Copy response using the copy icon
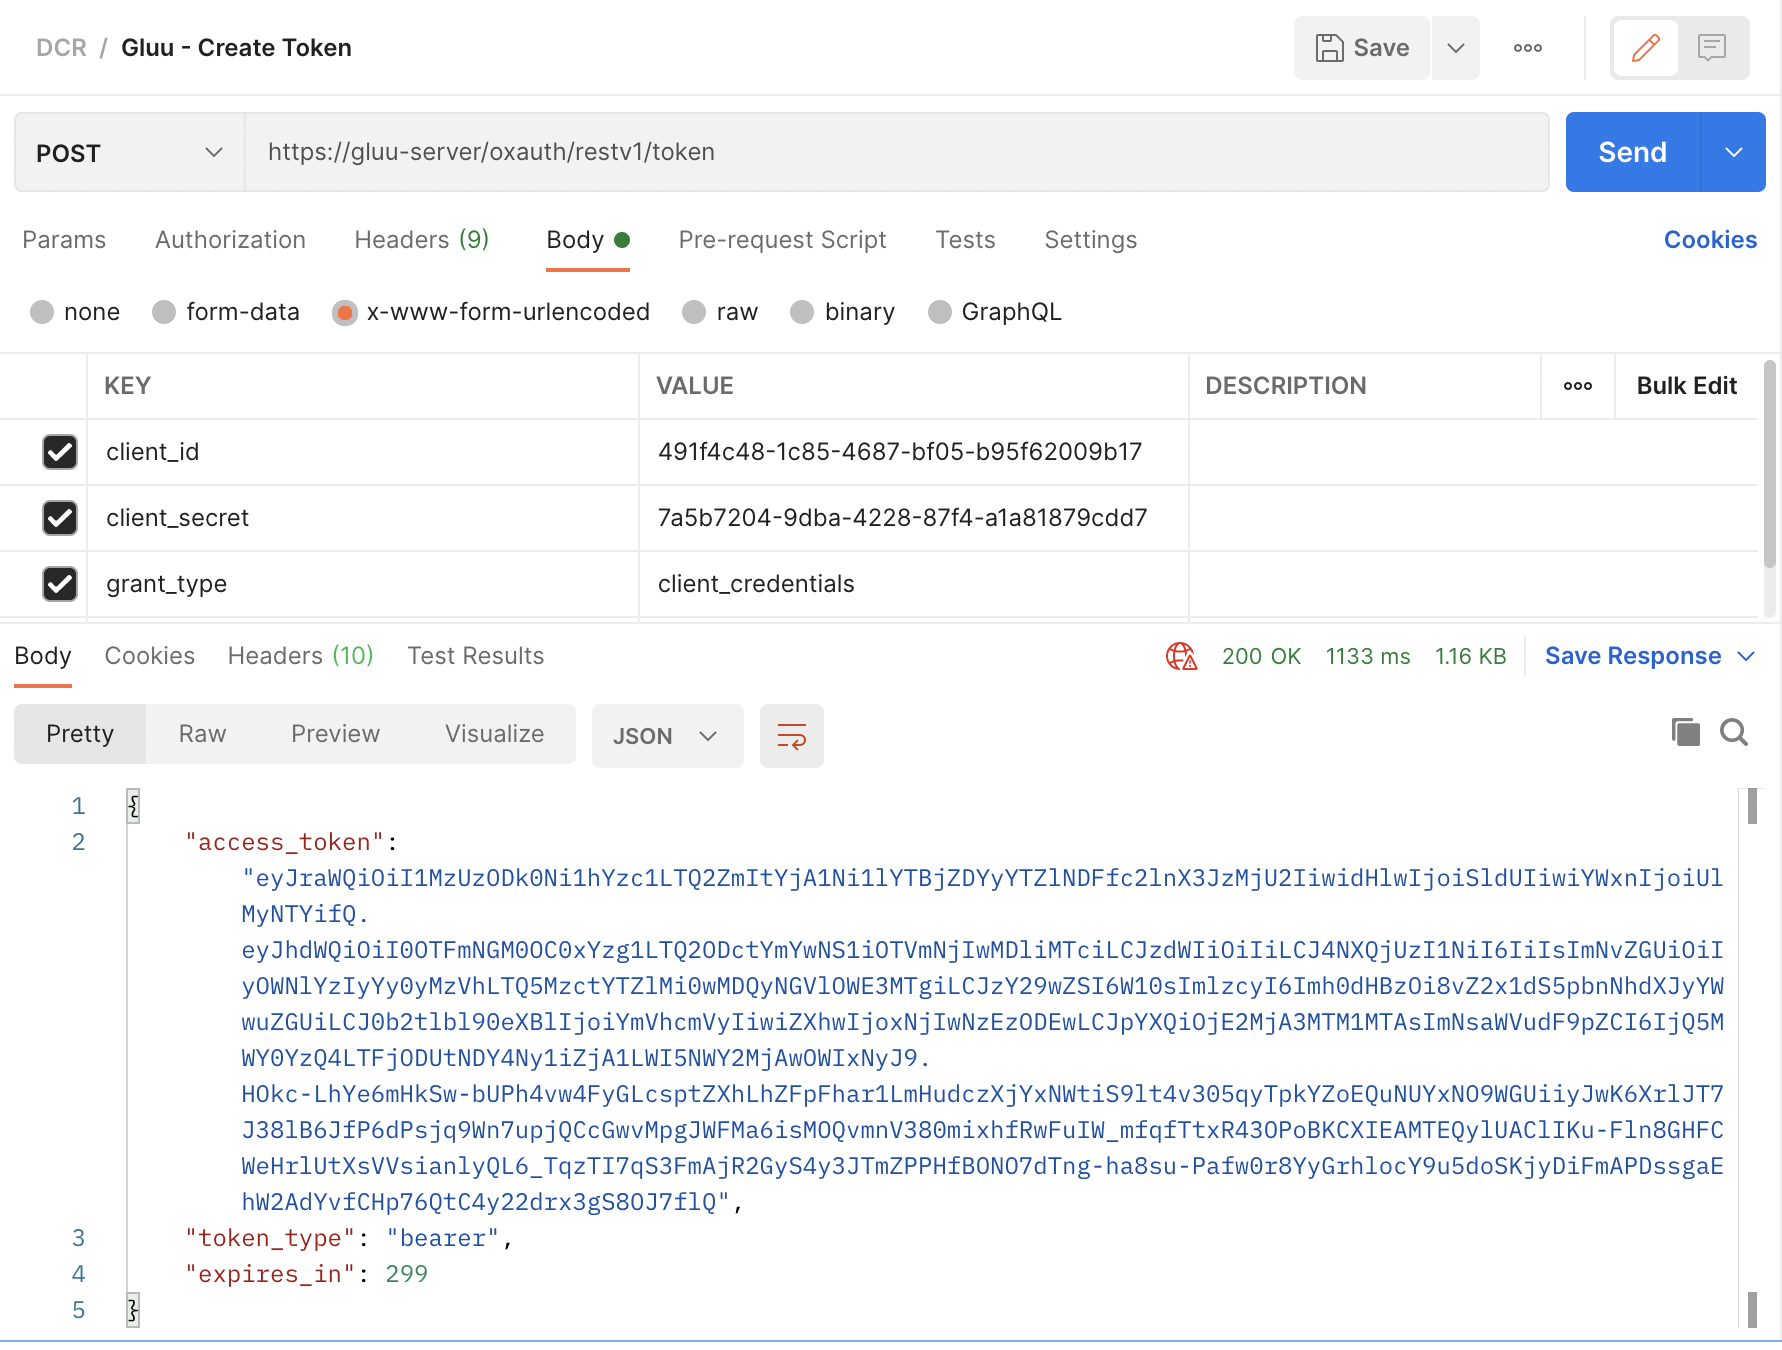Screen dimensions: 1782x1350 (x=1685, y=733)
